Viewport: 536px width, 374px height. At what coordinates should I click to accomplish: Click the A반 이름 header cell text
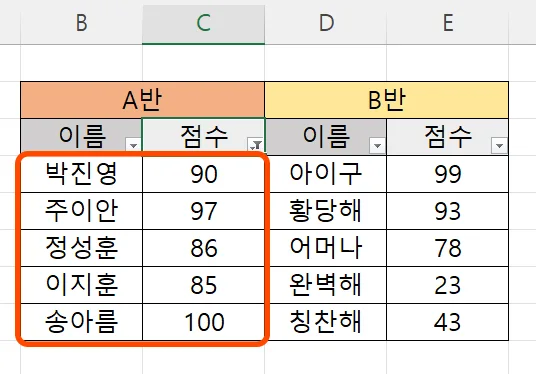point(82,136)
